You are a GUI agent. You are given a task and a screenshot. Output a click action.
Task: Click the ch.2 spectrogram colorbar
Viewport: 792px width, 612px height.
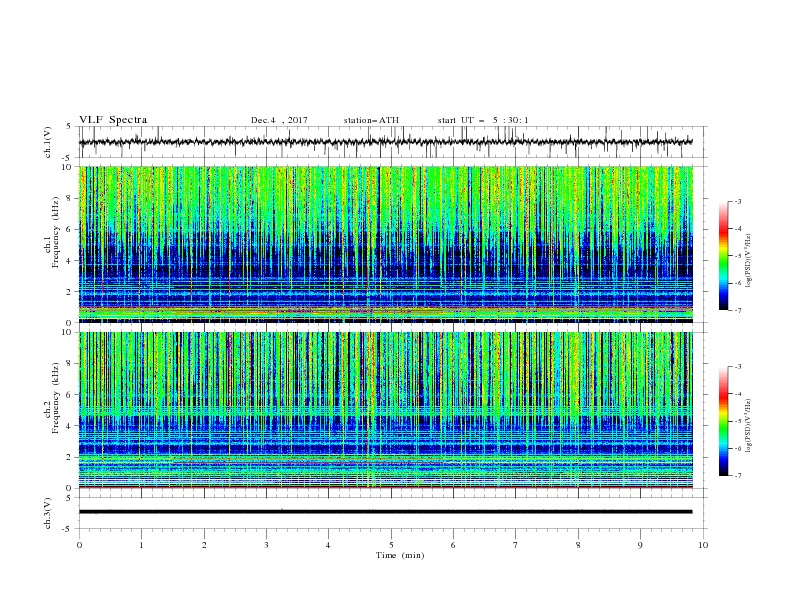[x=724, y=421]
